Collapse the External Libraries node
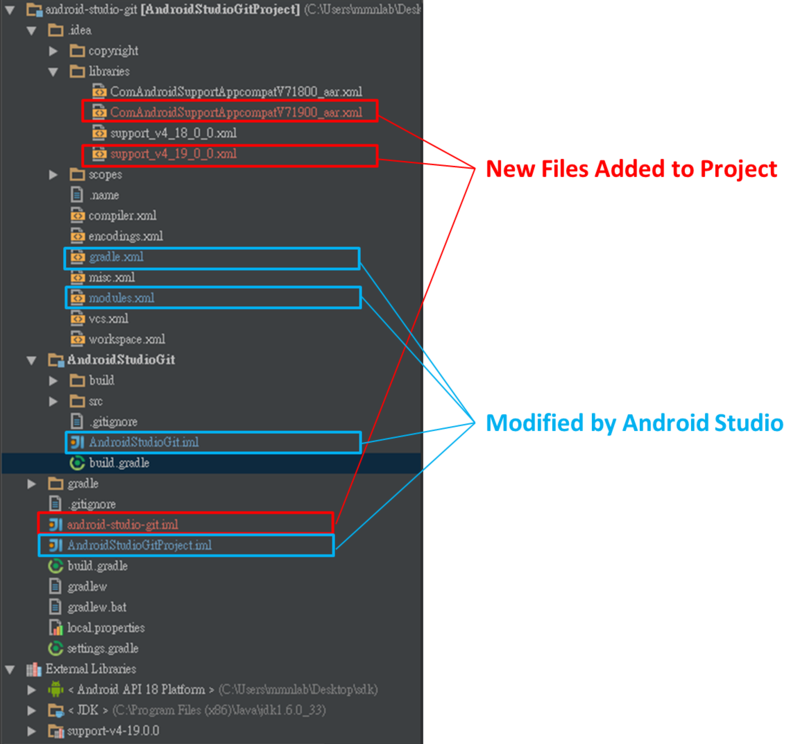 click(10, 669)
